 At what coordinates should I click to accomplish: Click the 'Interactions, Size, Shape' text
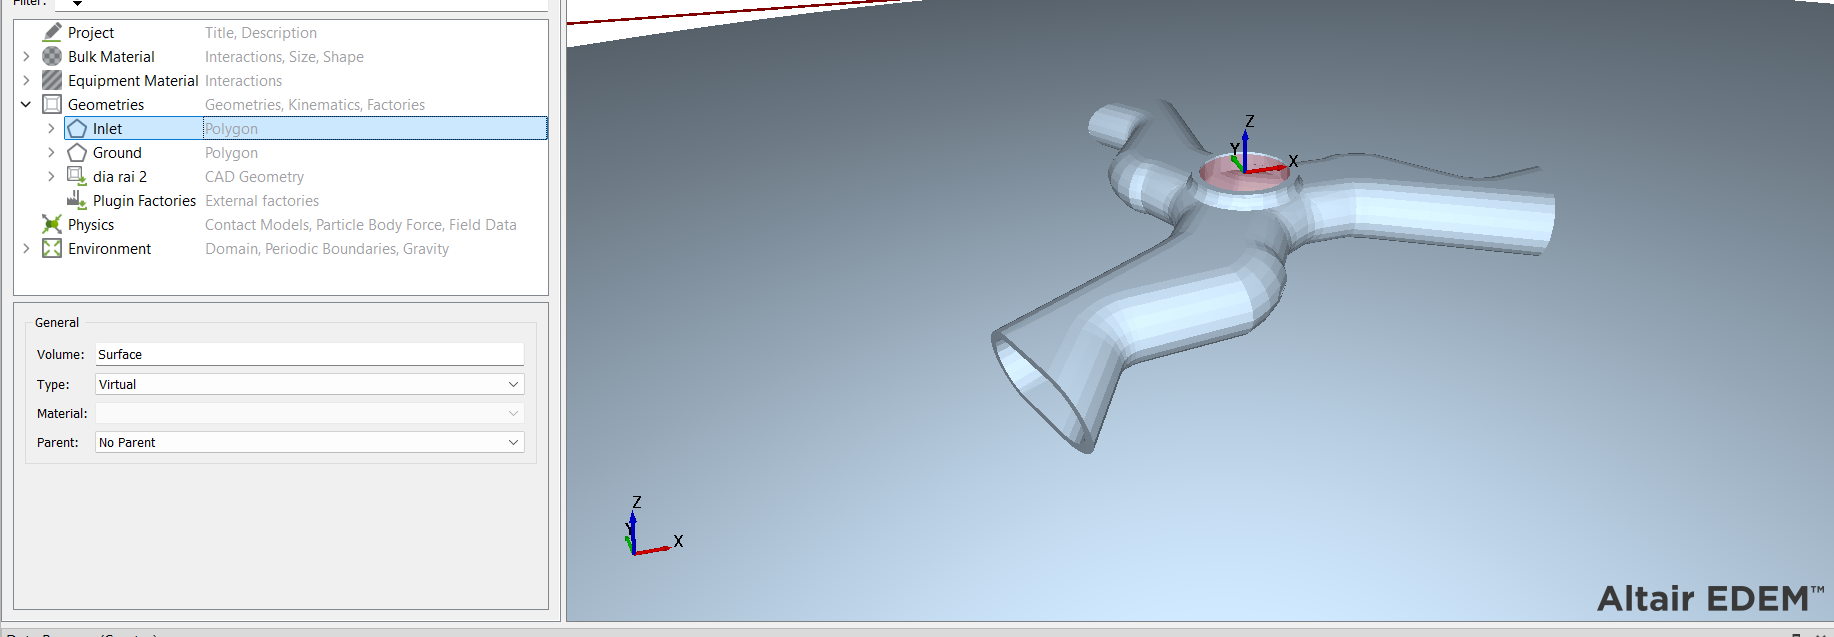284,56
